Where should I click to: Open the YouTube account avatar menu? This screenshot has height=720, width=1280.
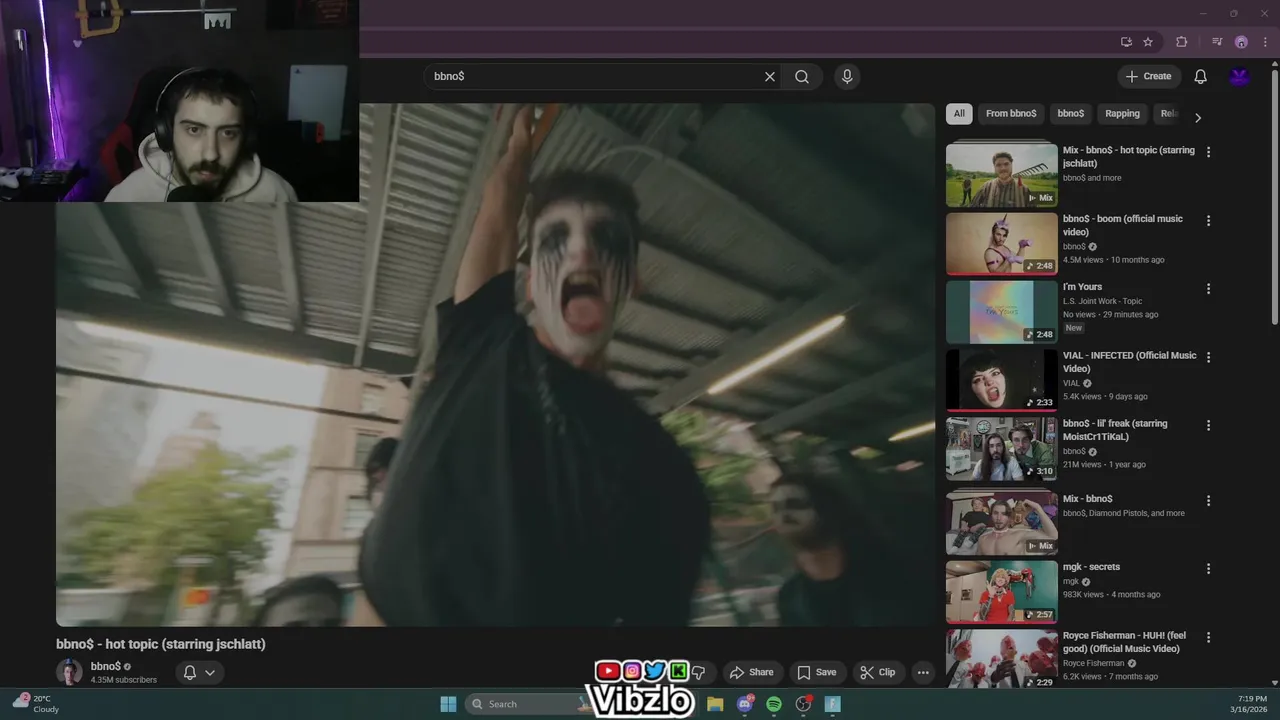click(1239, 77)
